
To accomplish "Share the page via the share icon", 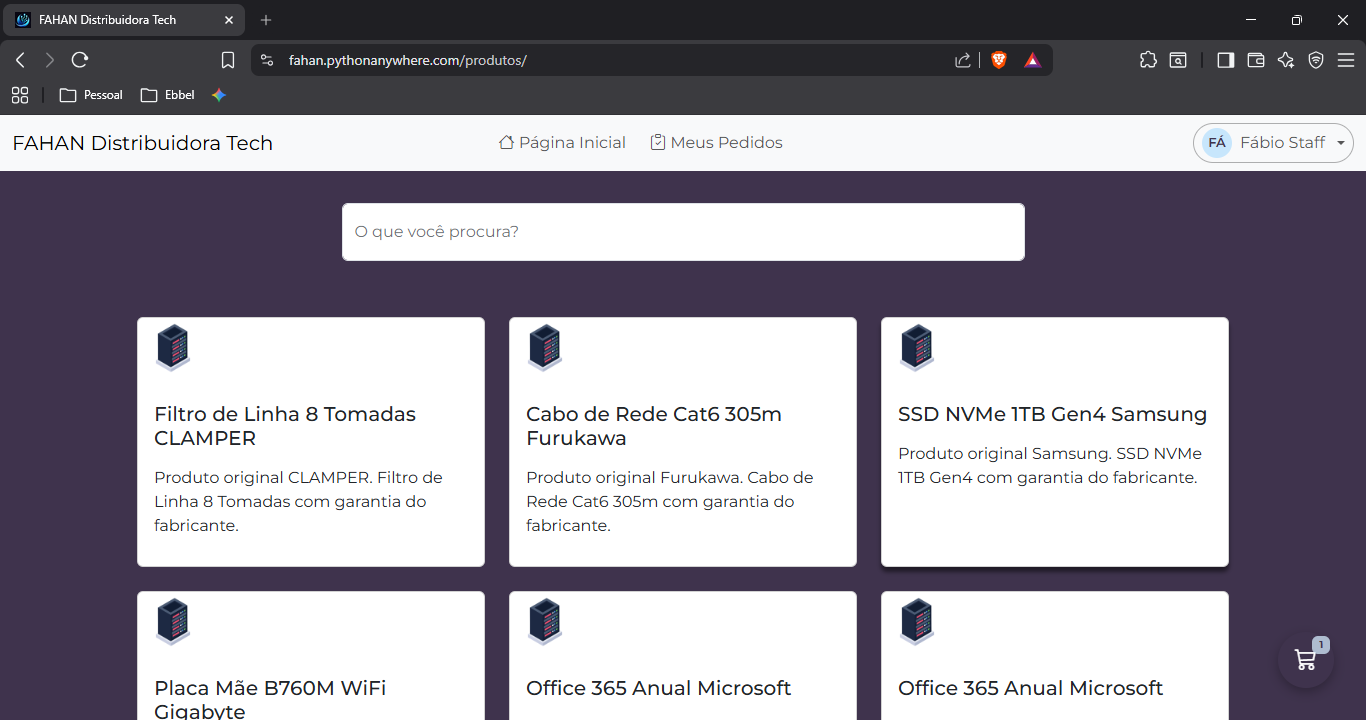I will click(x=962, y=60).
